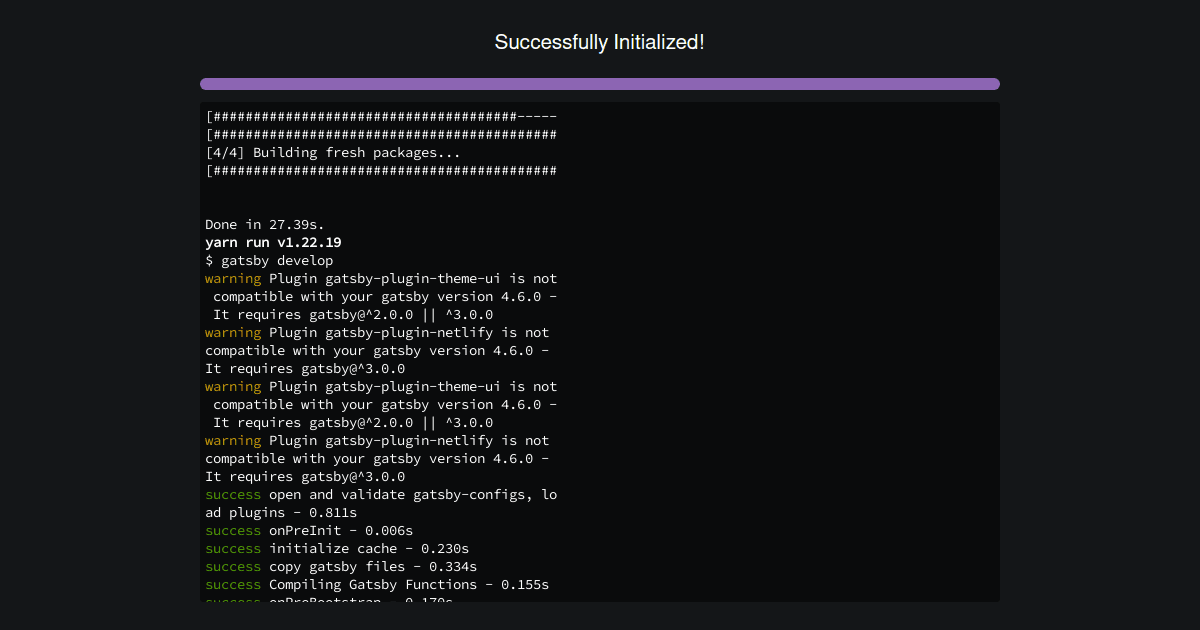This screenshot has height=630, width=1200.
Task: Click the top progress hash bar line
Action: click(x=380, y=116)
